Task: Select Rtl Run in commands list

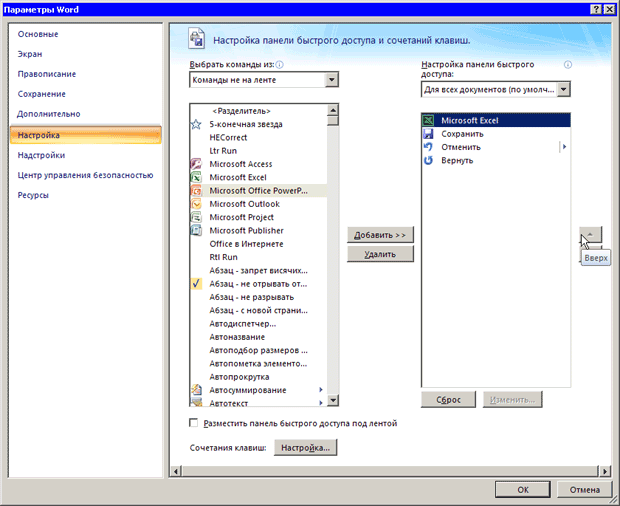Action: tap(259, 257)
